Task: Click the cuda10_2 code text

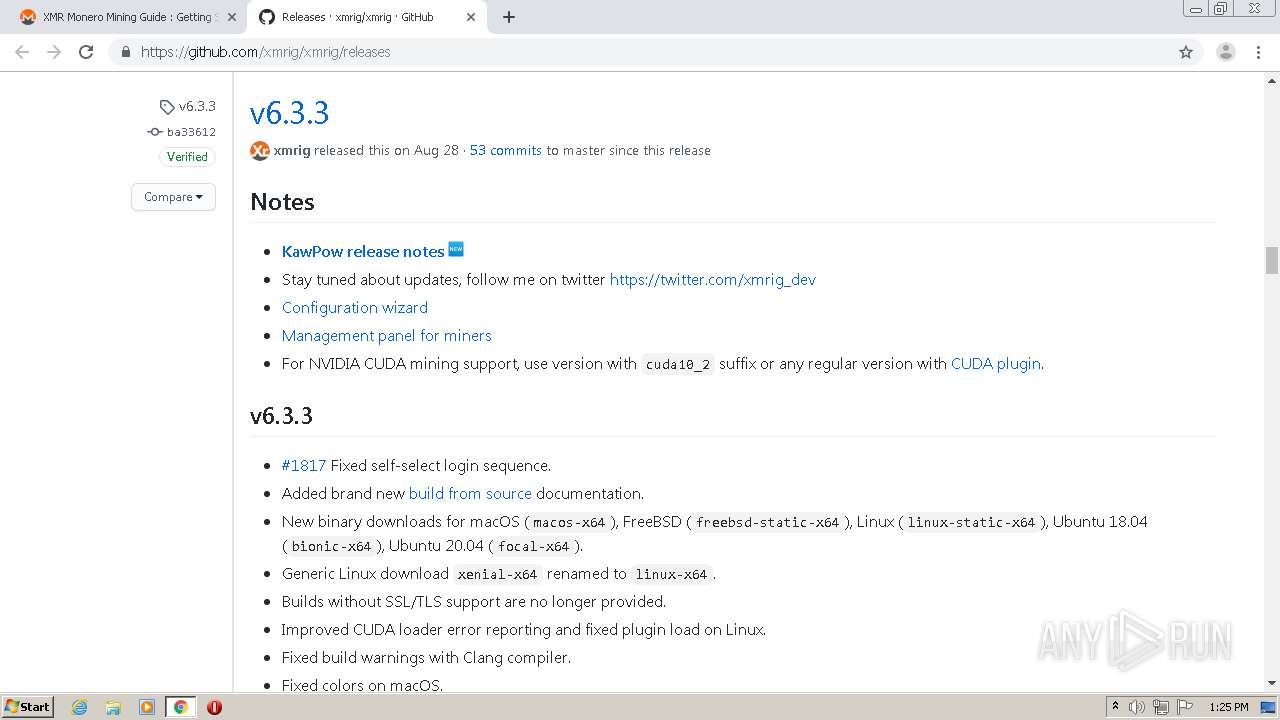Action: coord(678,364)
